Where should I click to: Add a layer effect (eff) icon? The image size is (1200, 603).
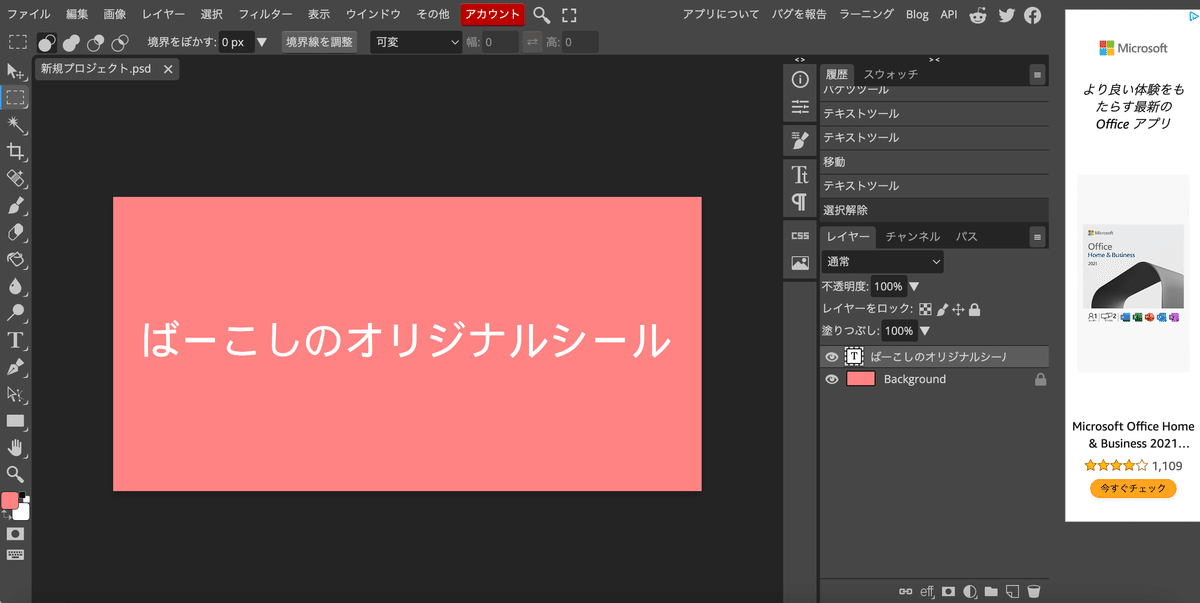[x=927, y=591]
